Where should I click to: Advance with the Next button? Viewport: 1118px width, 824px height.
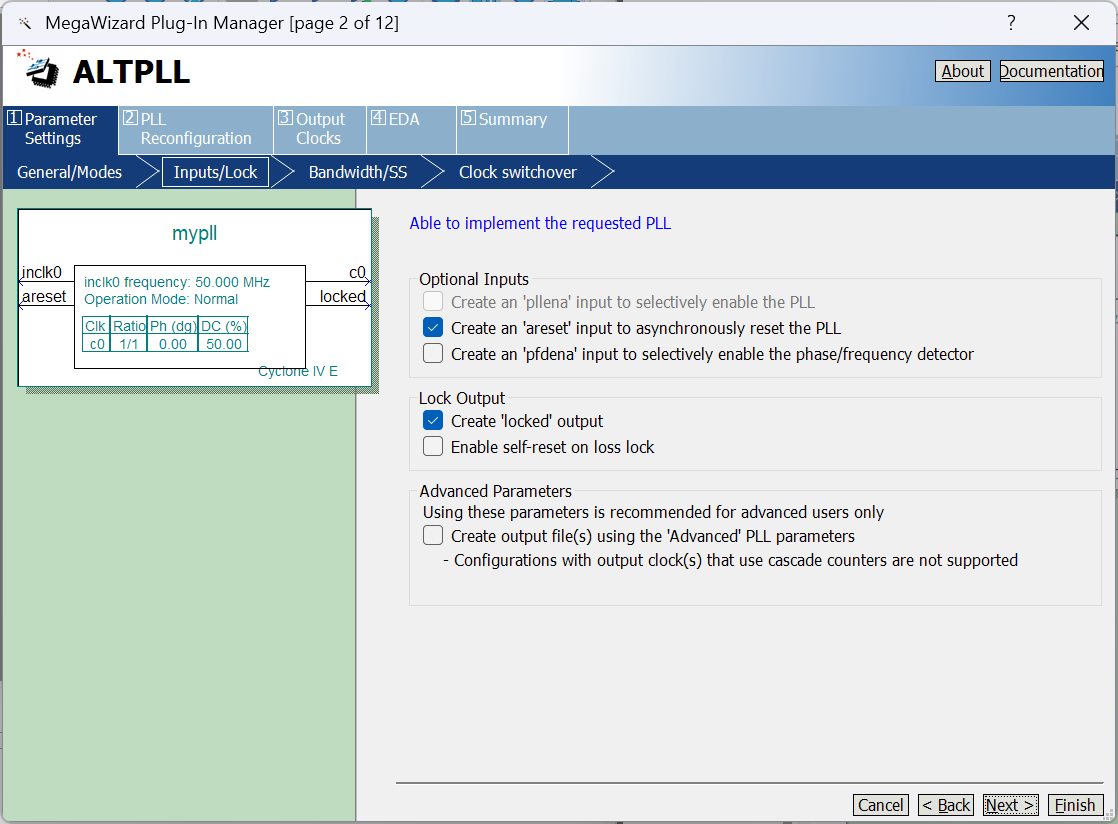pyautogui.click(x=1010, y=805)
